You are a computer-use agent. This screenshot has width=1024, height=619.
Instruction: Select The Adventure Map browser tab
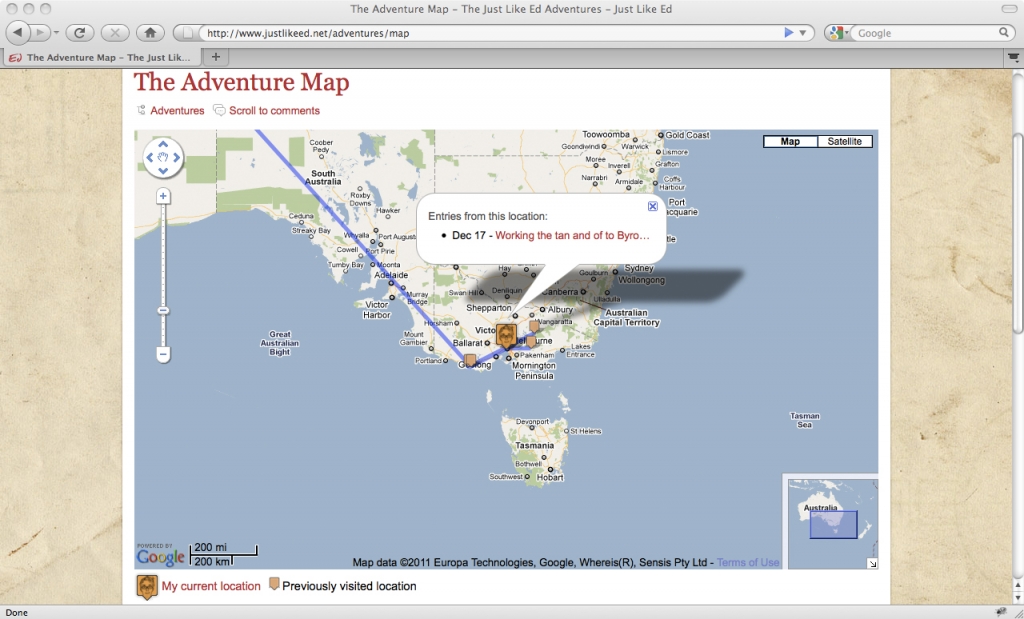tap(101, 57)
